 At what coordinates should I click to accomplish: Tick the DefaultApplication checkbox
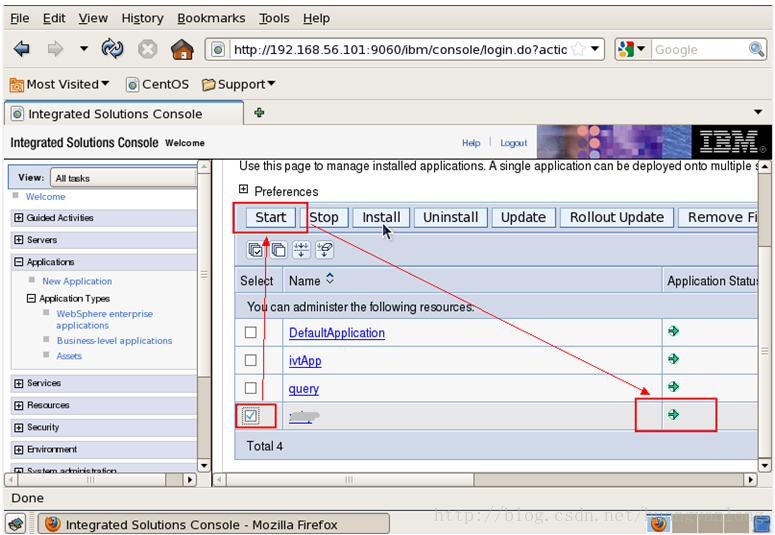[251, 332]
